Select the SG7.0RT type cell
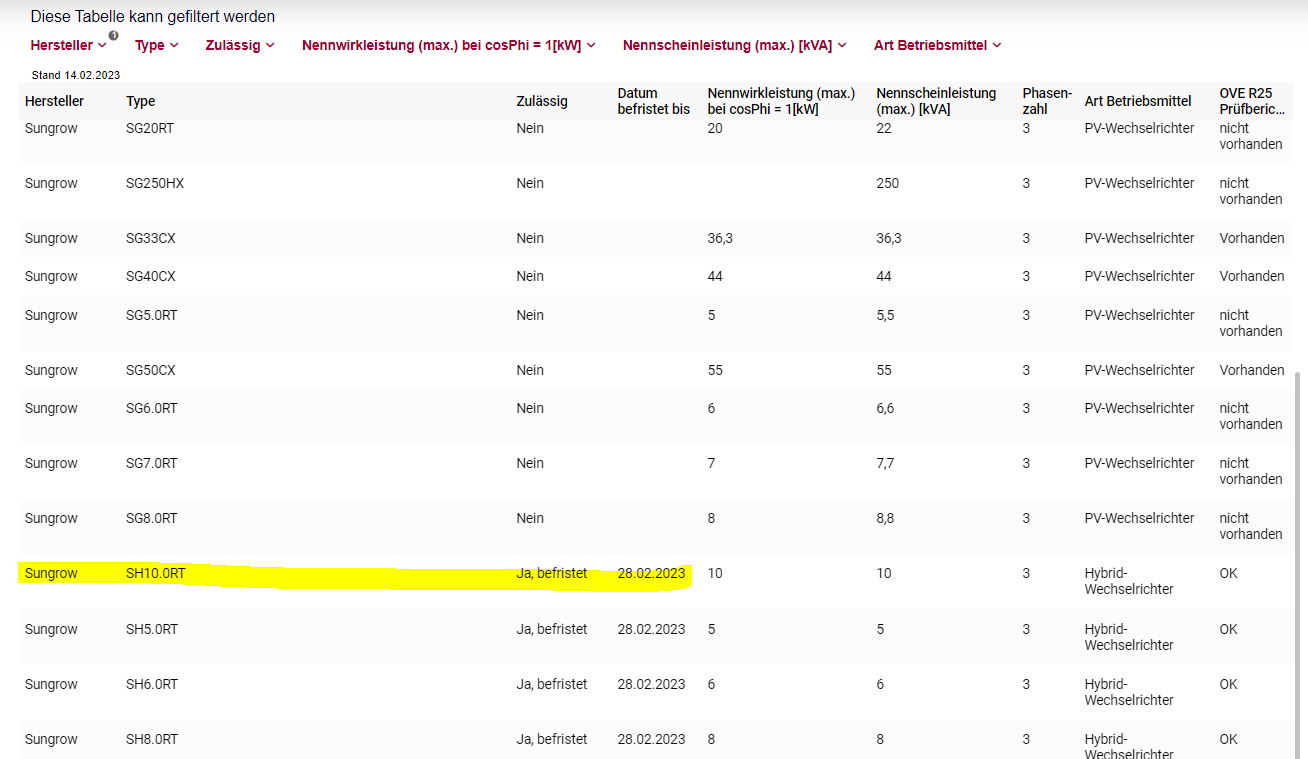Viewport: 1308px width, 759px height. click(152, 463)
